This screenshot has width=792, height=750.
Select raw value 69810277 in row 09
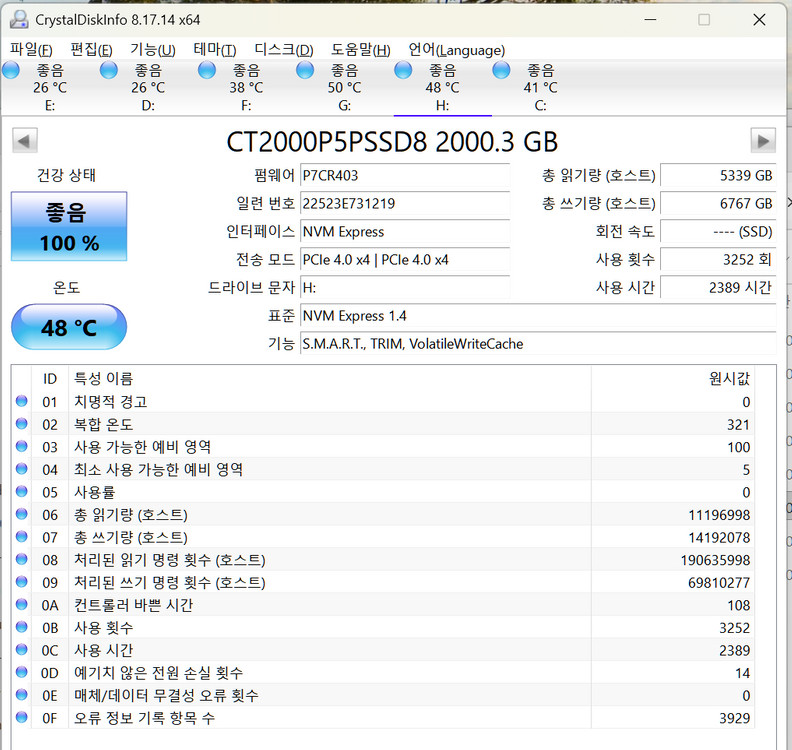[x=719, y=583]
